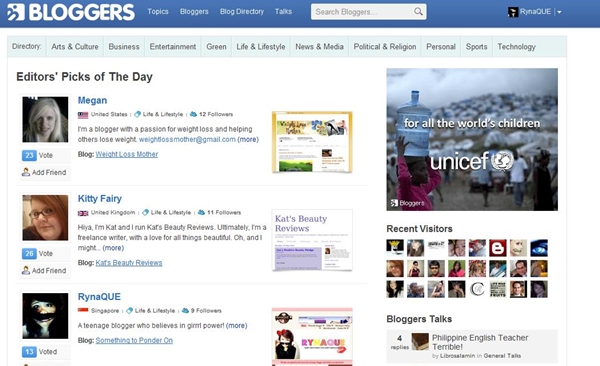Open Philippine English Teacher Terrible! talk
Screen dimensions: 600x366
click(480, 342)
